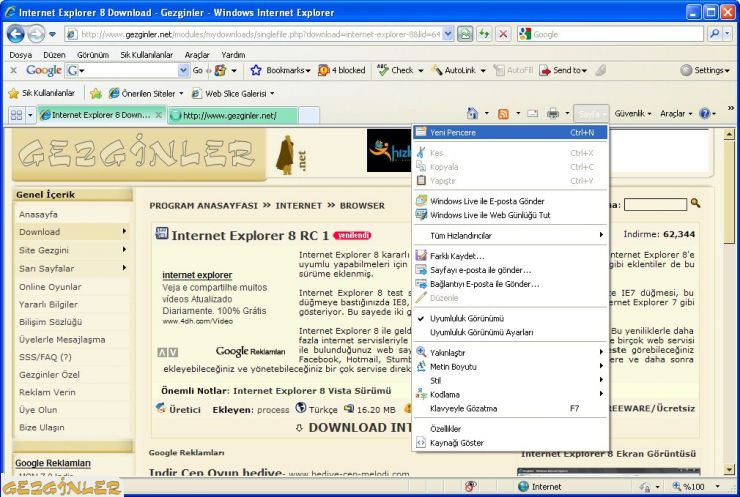Click Anasayfa sidebar link
Screen dimensions: 740x497
click(x=38, y=214)
